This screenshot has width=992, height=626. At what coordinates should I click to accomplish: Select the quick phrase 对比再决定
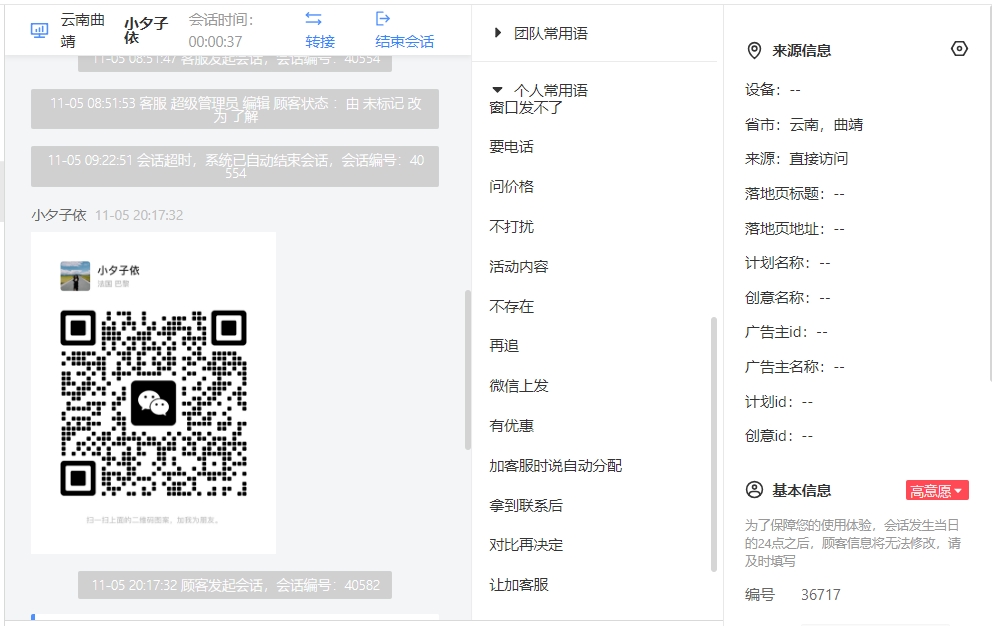pos(526,544)
